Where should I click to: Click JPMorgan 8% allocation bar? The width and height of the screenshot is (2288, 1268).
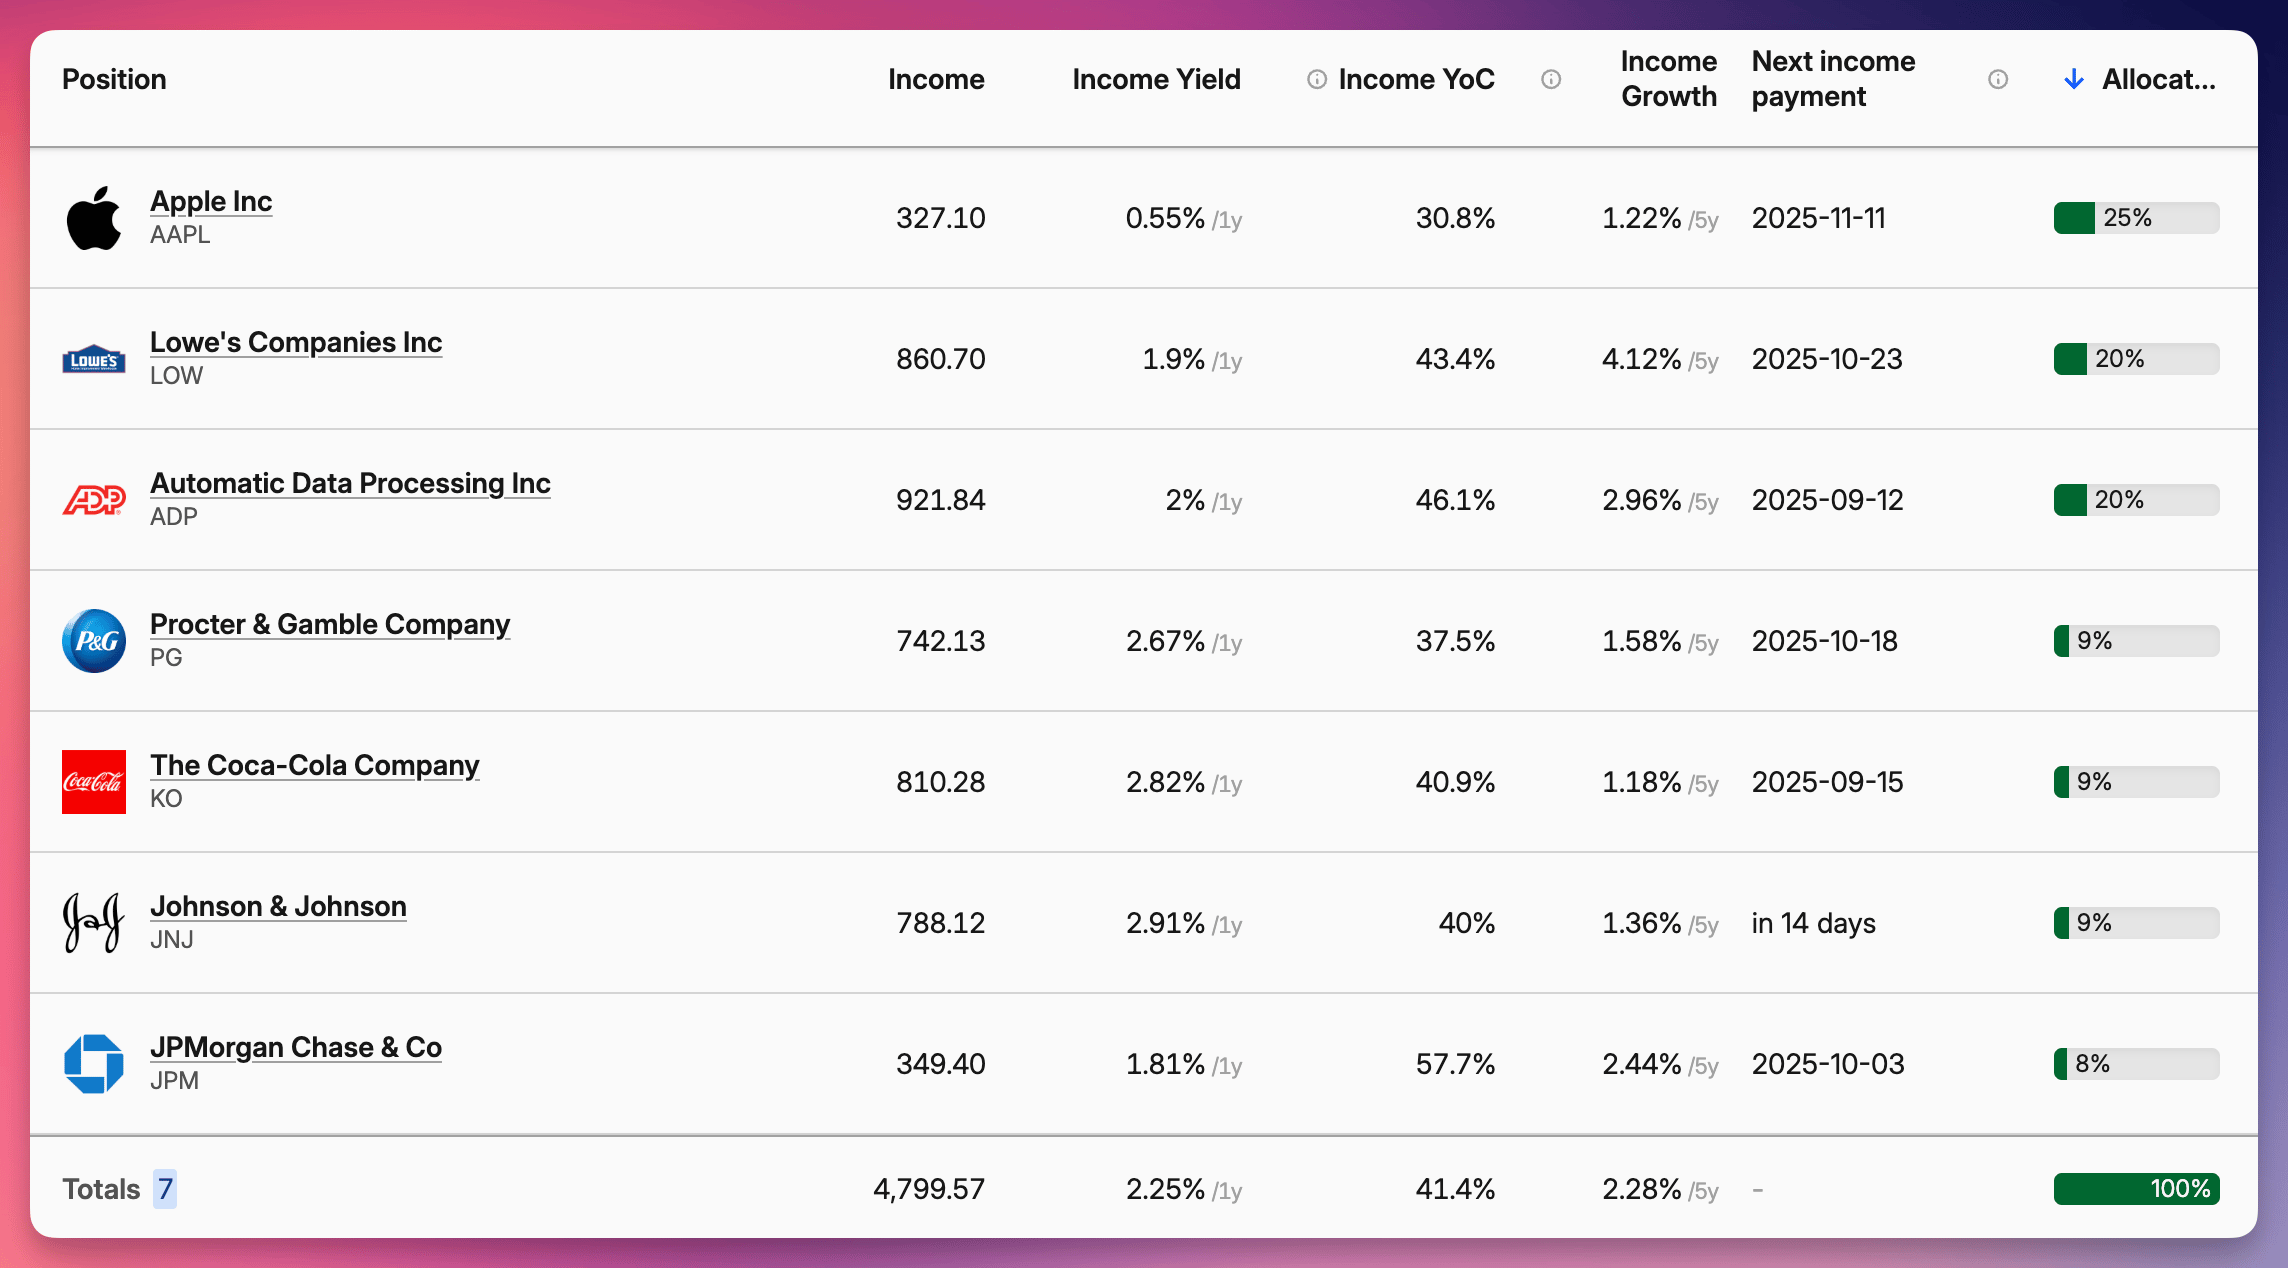click(x=2137, y=1064)
